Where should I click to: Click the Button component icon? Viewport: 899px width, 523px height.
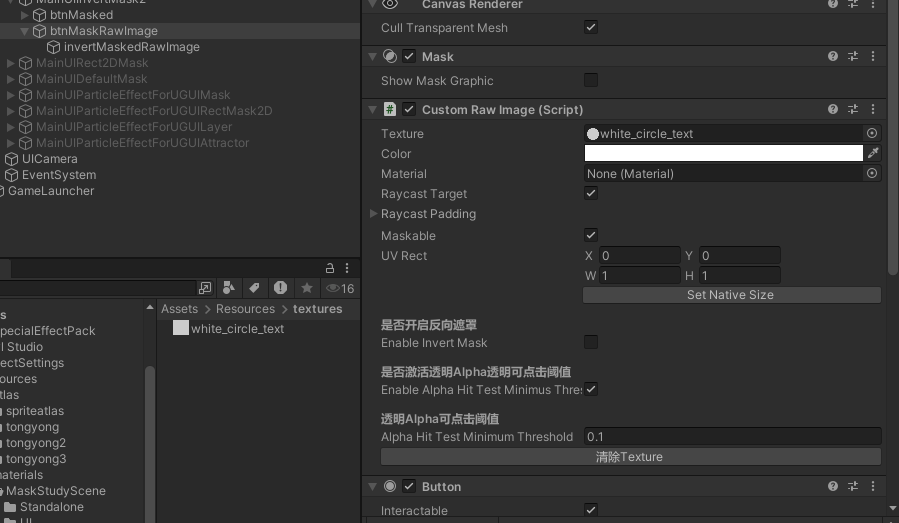390,486
